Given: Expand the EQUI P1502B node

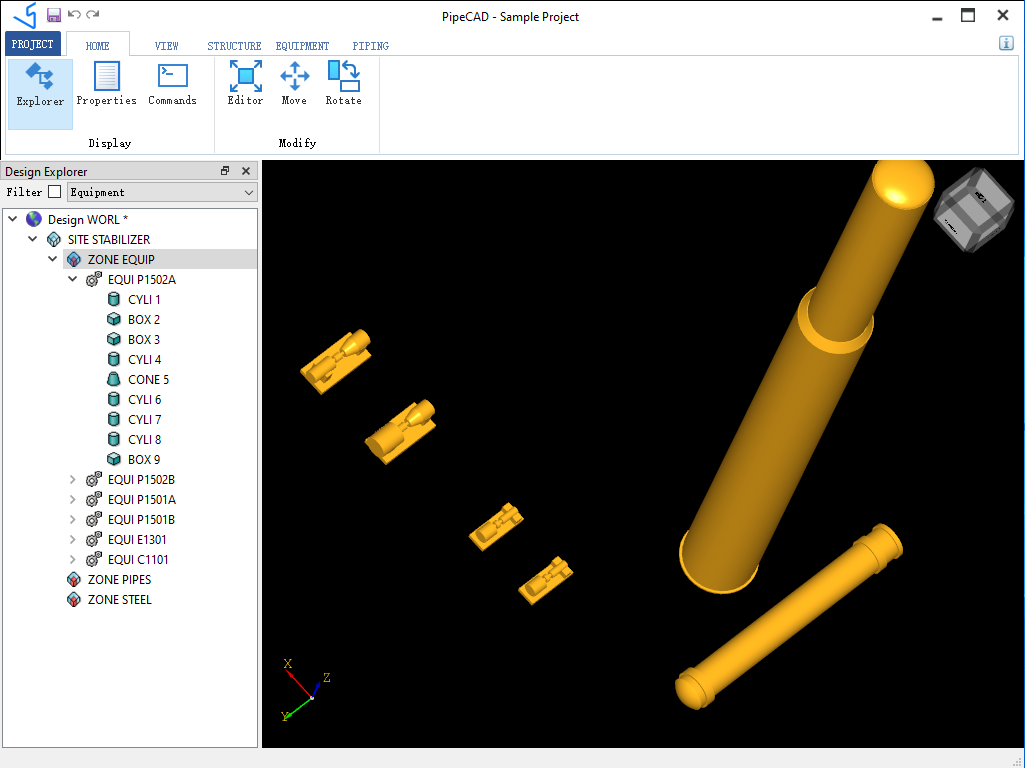Looking at the screenshot, I should (73, 480).
